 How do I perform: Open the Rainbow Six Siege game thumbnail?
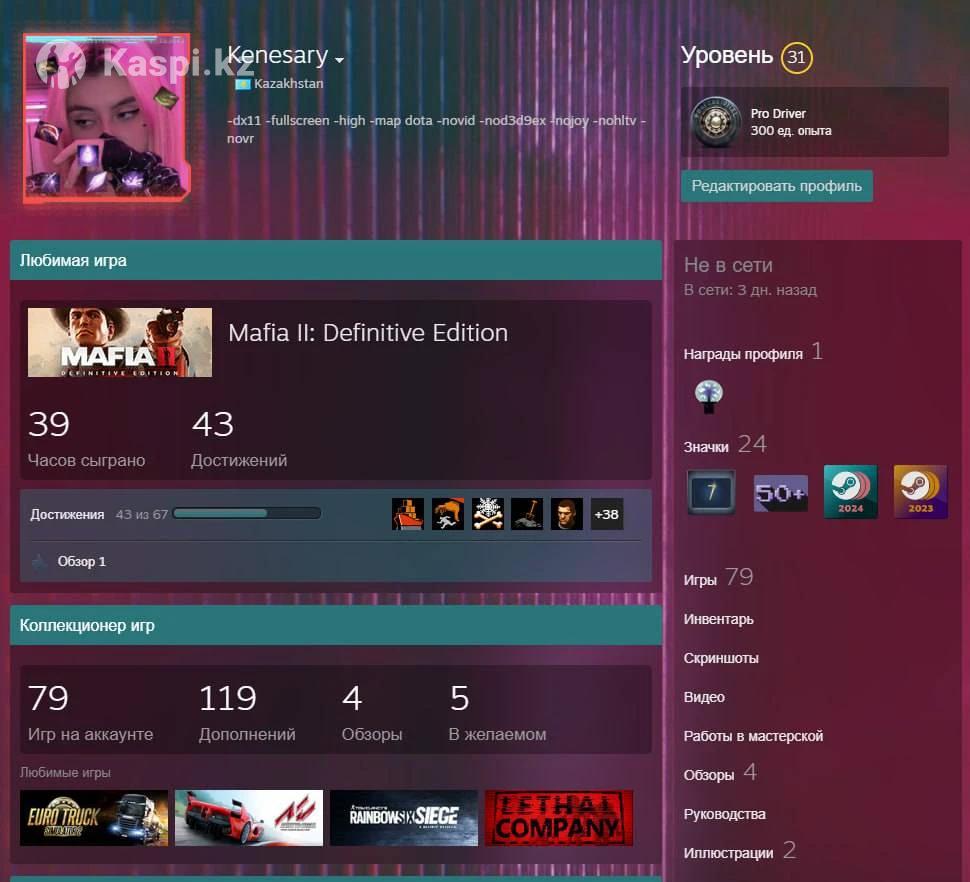(x=404, y=818)
